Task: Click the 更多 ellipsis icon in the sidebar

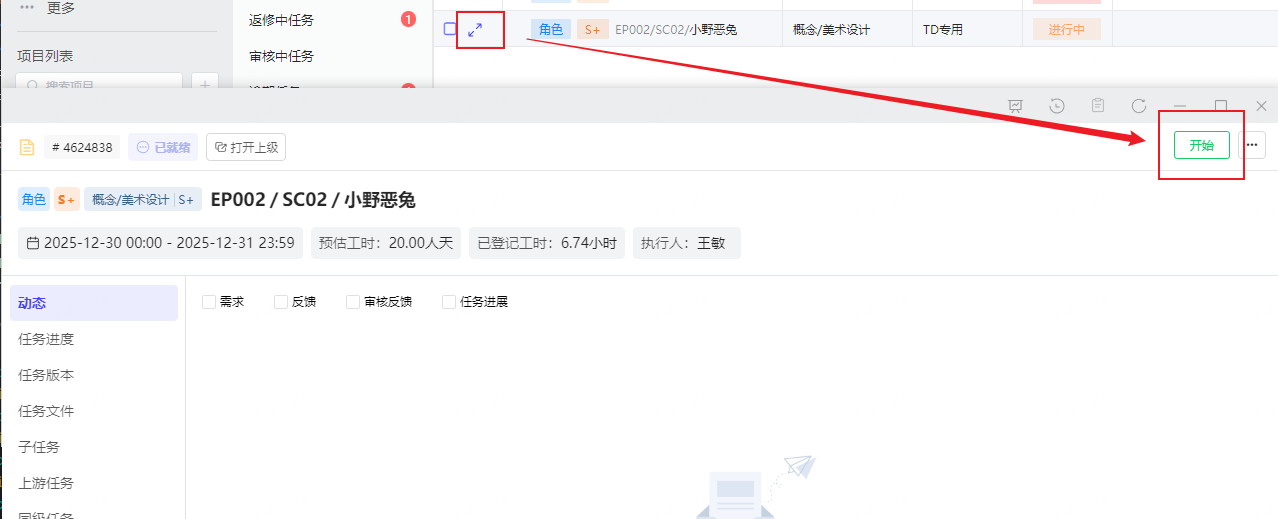Action: (27, 7)
